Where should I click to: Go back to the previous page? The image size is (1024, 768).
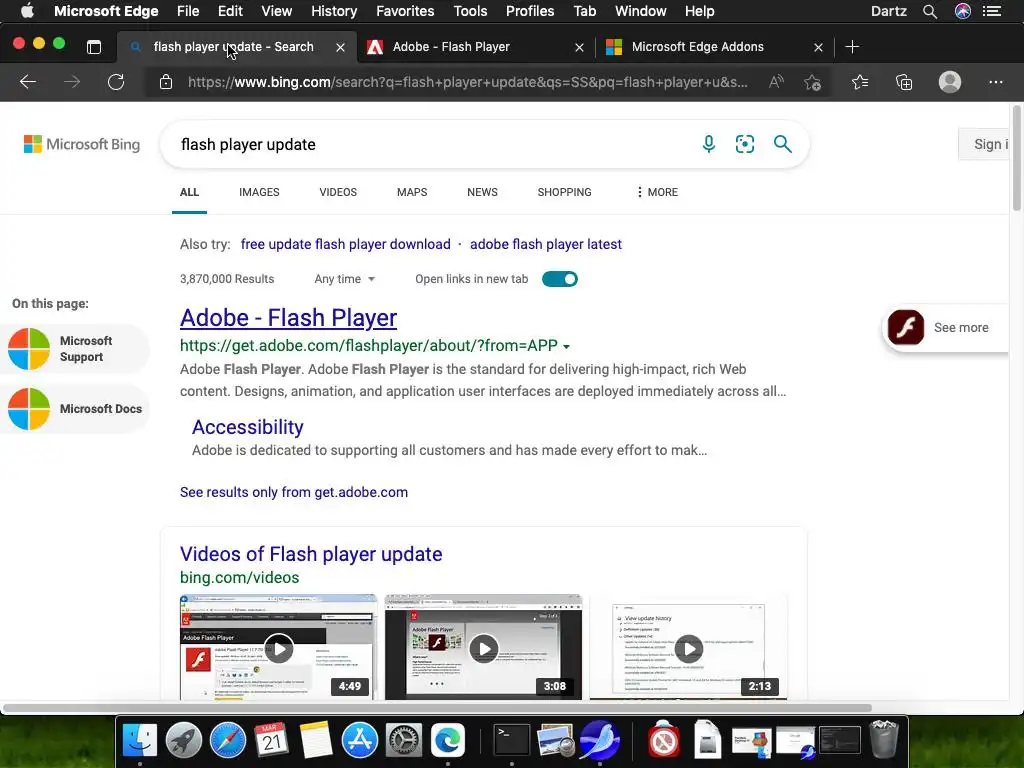pyautogui.click(x=27, y=82)
